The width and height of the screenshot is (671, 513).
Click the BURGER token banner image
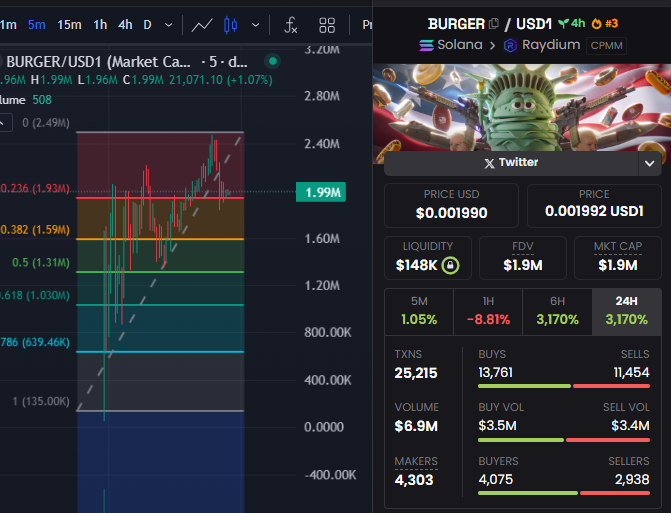[522, 108]
